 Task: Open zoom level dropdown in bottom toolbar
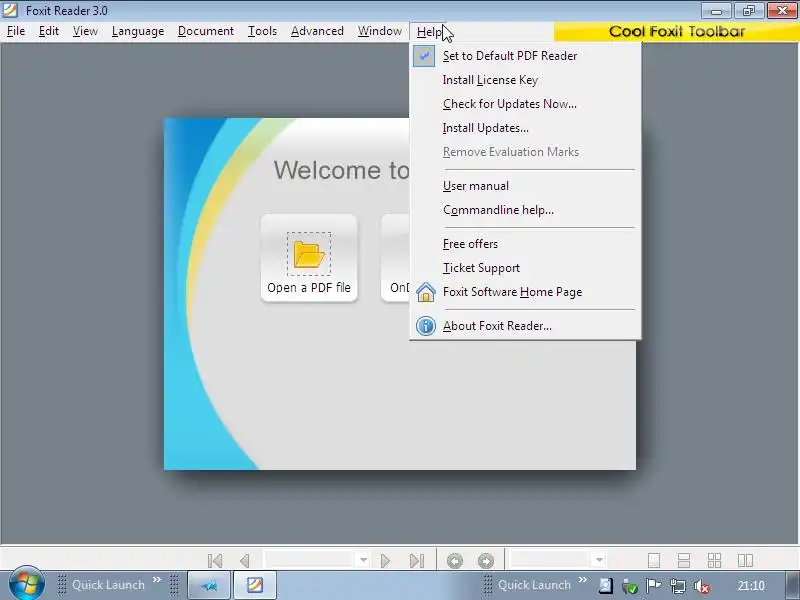[599, 560]
